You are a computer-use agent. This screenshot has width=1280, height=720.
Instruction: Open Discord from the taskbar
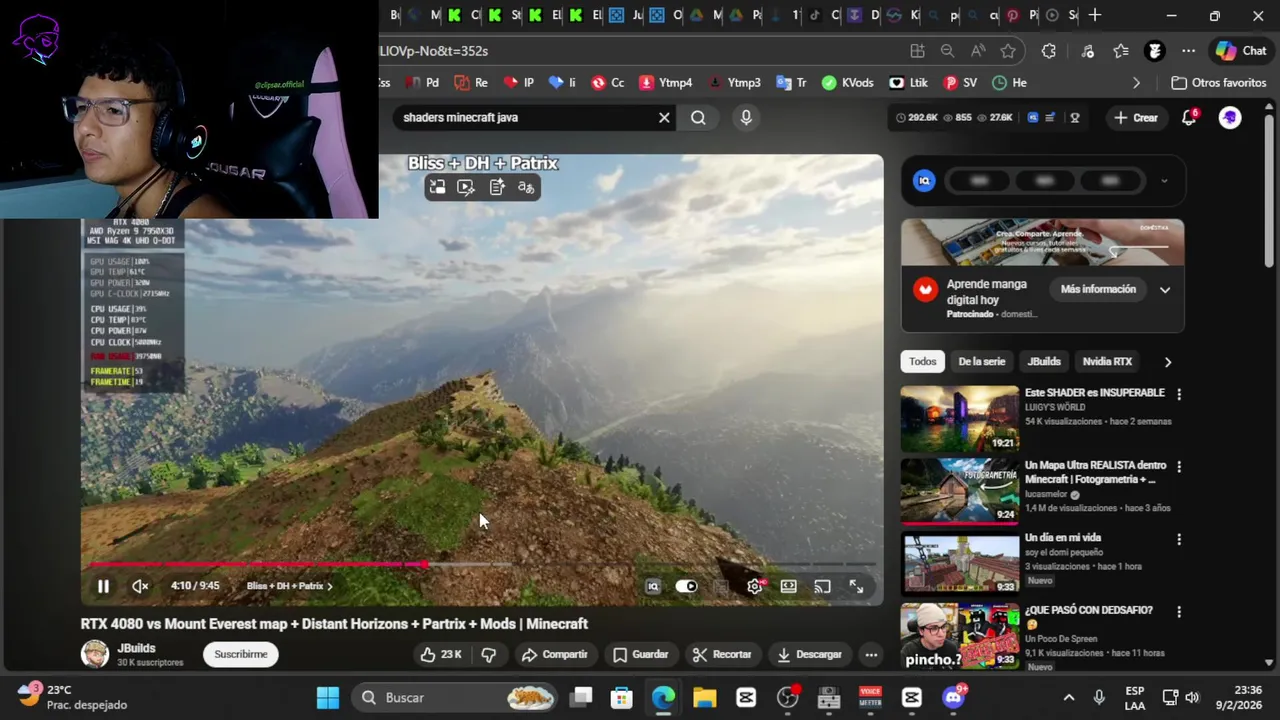point(954,697)
